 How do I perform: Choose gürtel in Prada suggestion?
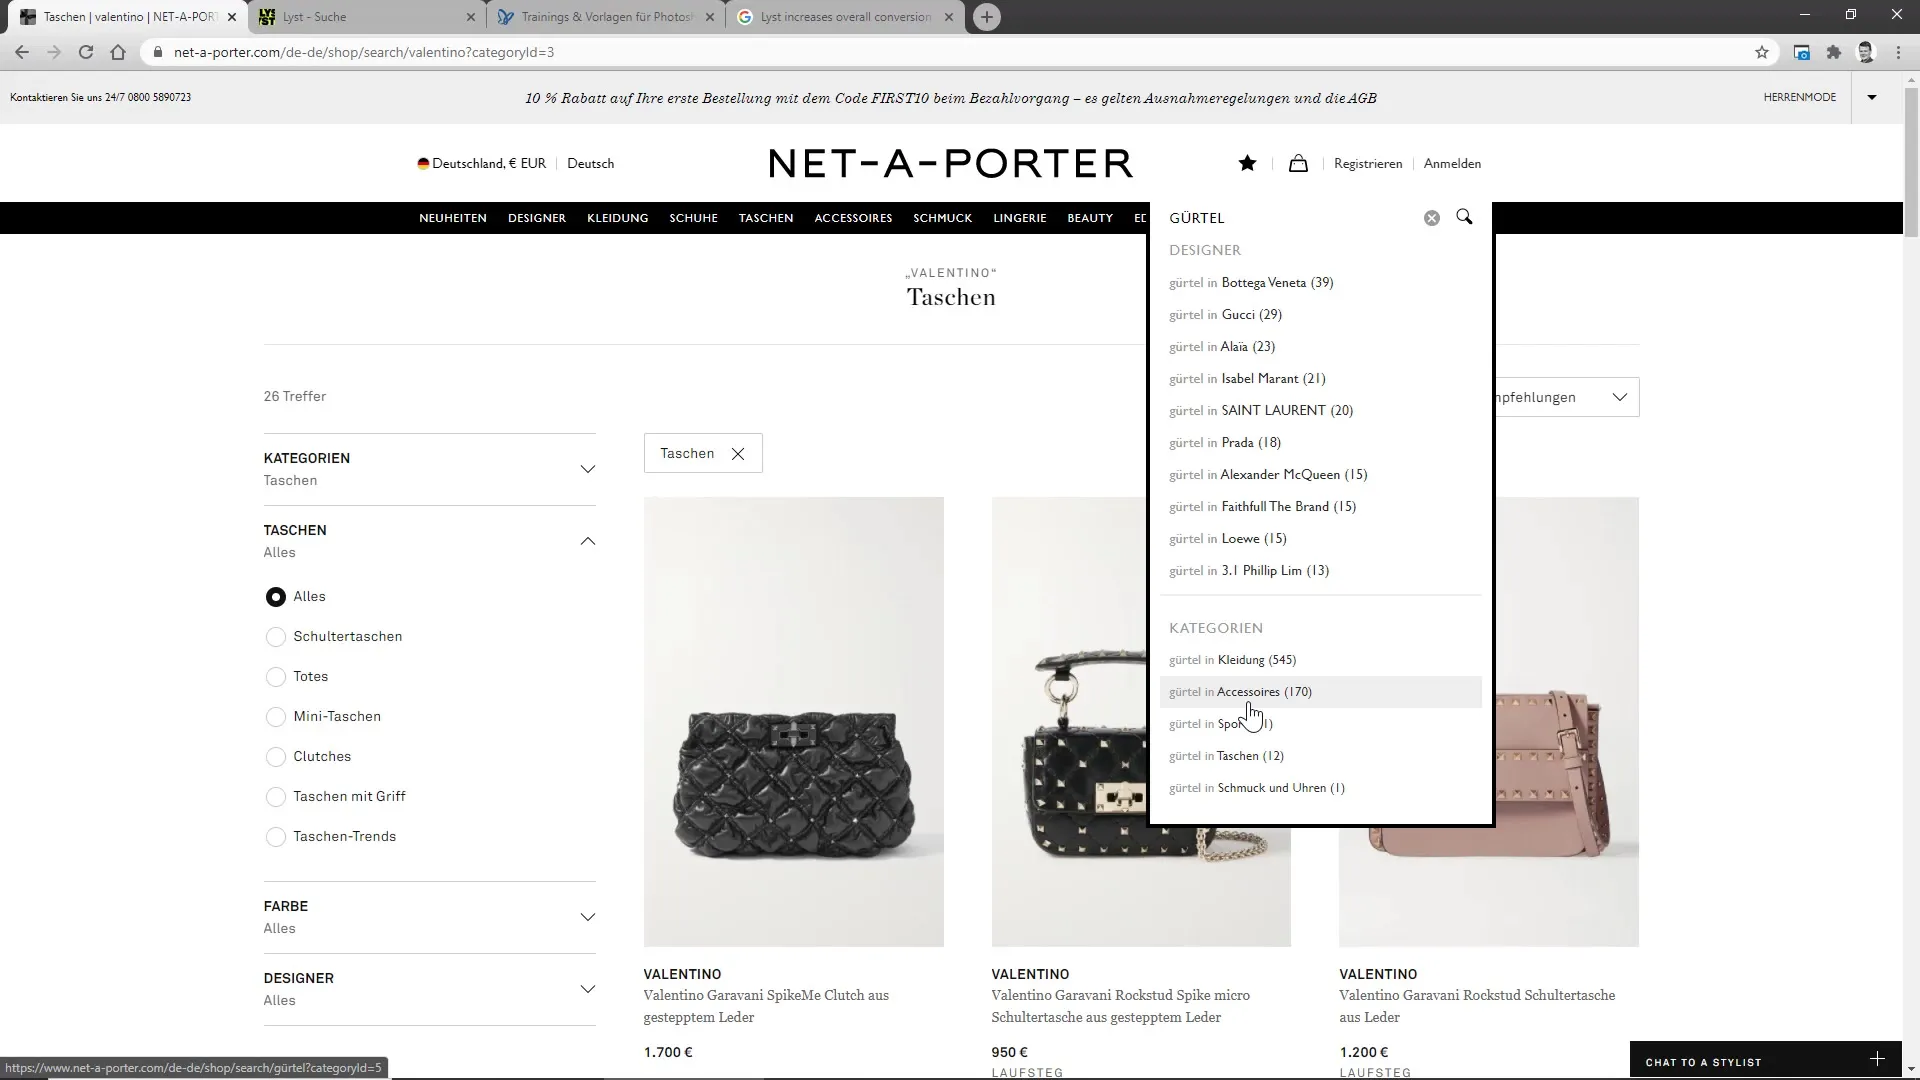click(x=1320, y=443)
